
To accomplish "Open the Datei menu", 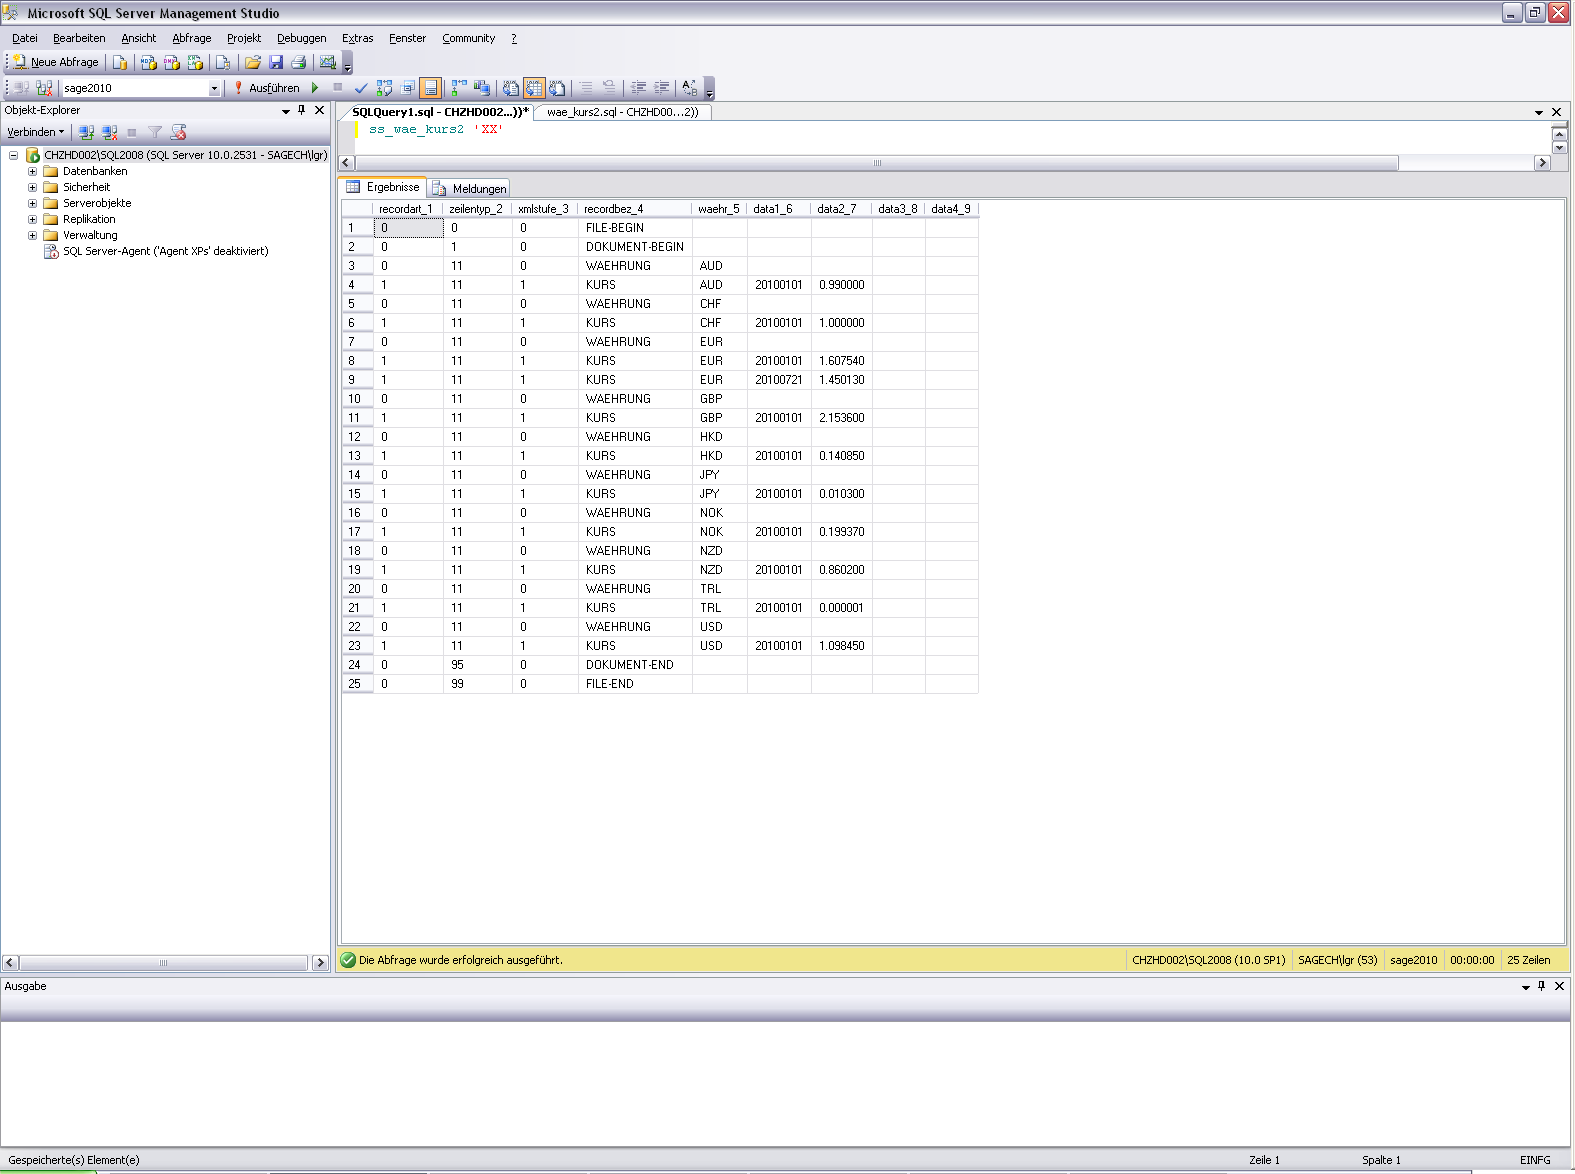I will [x=25, y=38].
